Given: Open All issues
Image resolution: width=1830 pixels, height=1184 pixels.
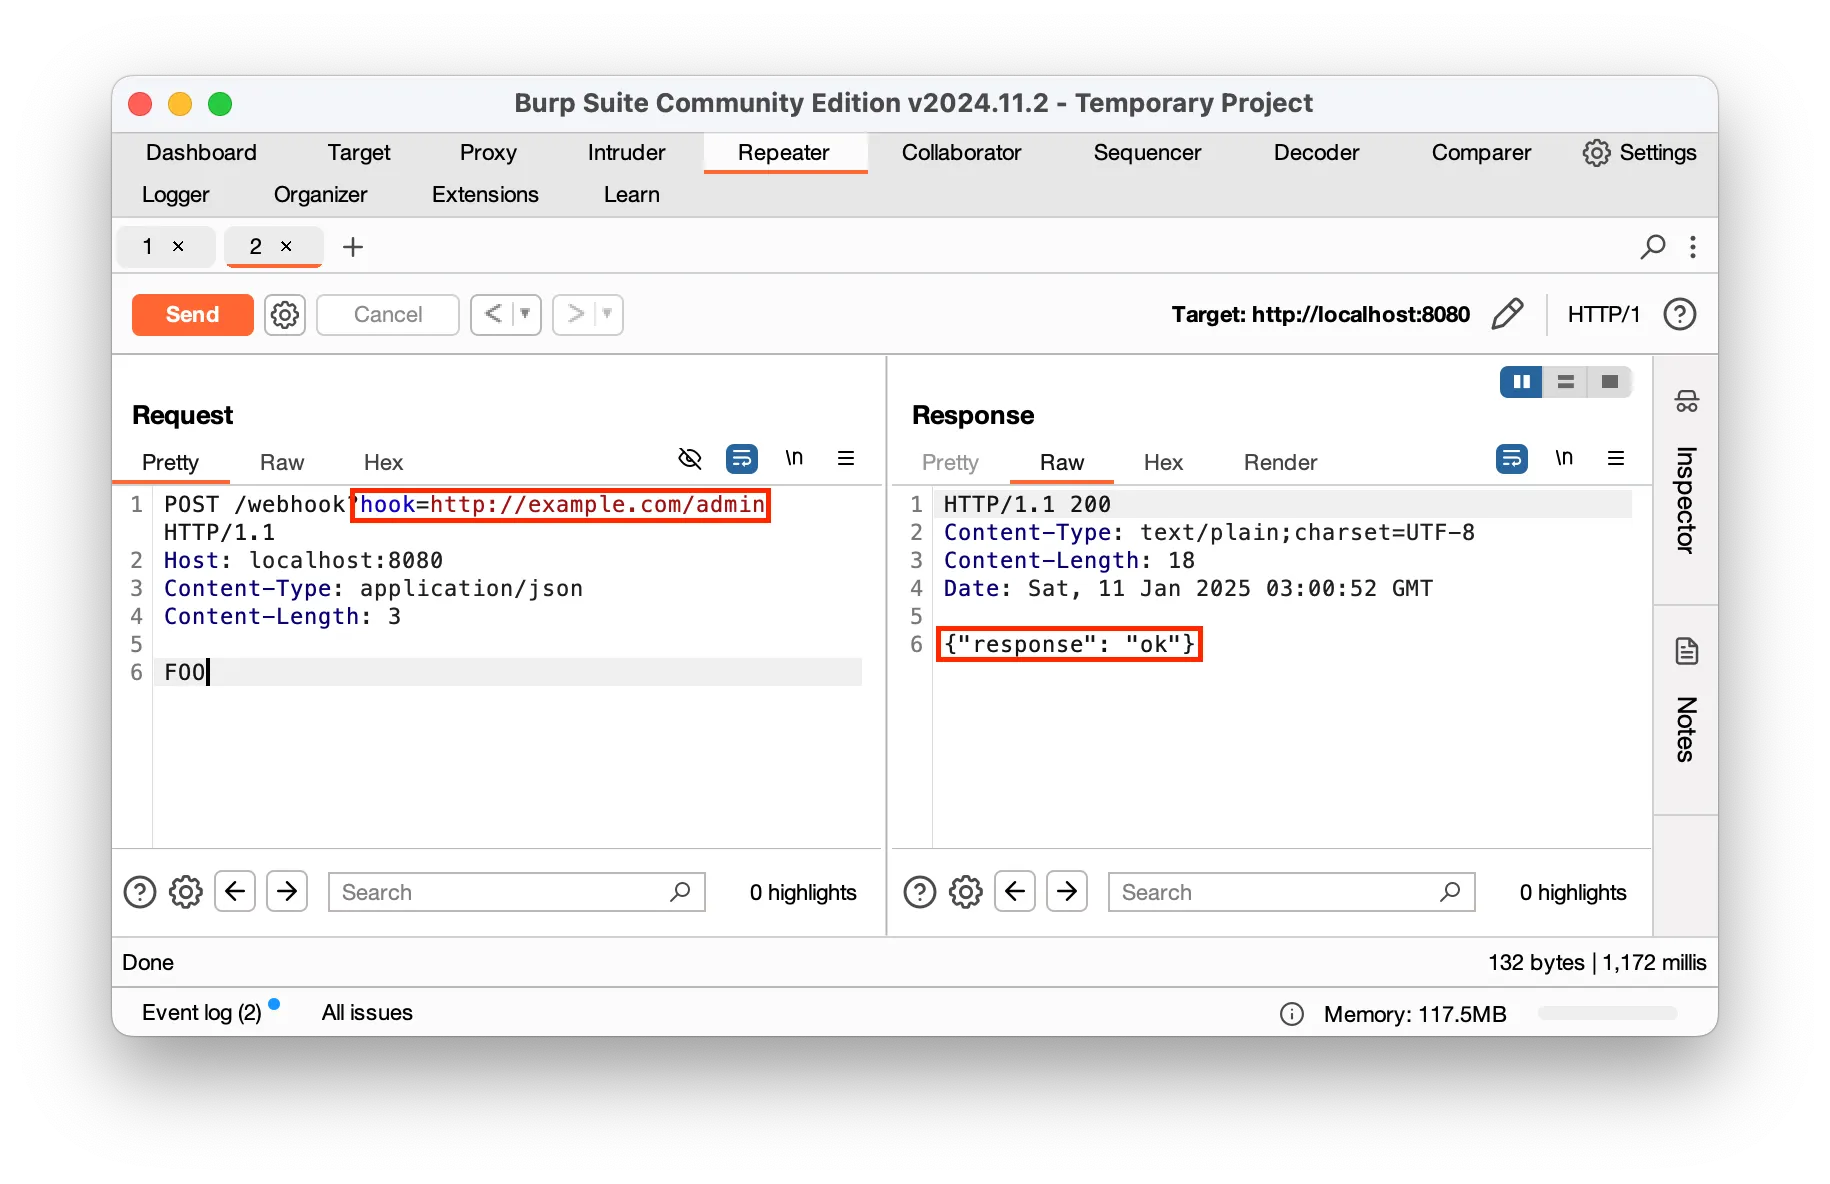Looking at the screenshot, I should point(367,1012).
